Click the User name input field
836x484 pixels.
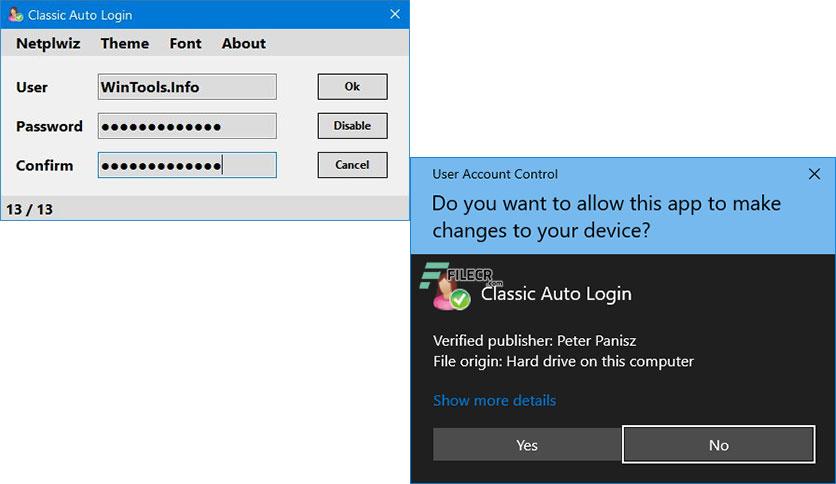(x=187, y=87)
